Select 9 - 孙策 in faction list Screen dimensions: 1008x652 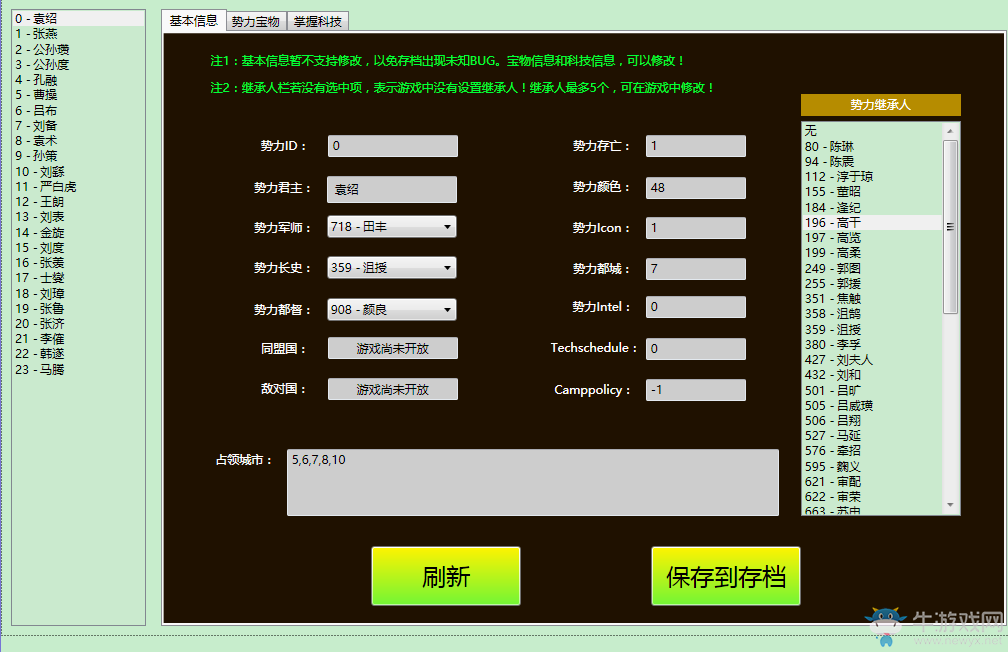[78, 156]
